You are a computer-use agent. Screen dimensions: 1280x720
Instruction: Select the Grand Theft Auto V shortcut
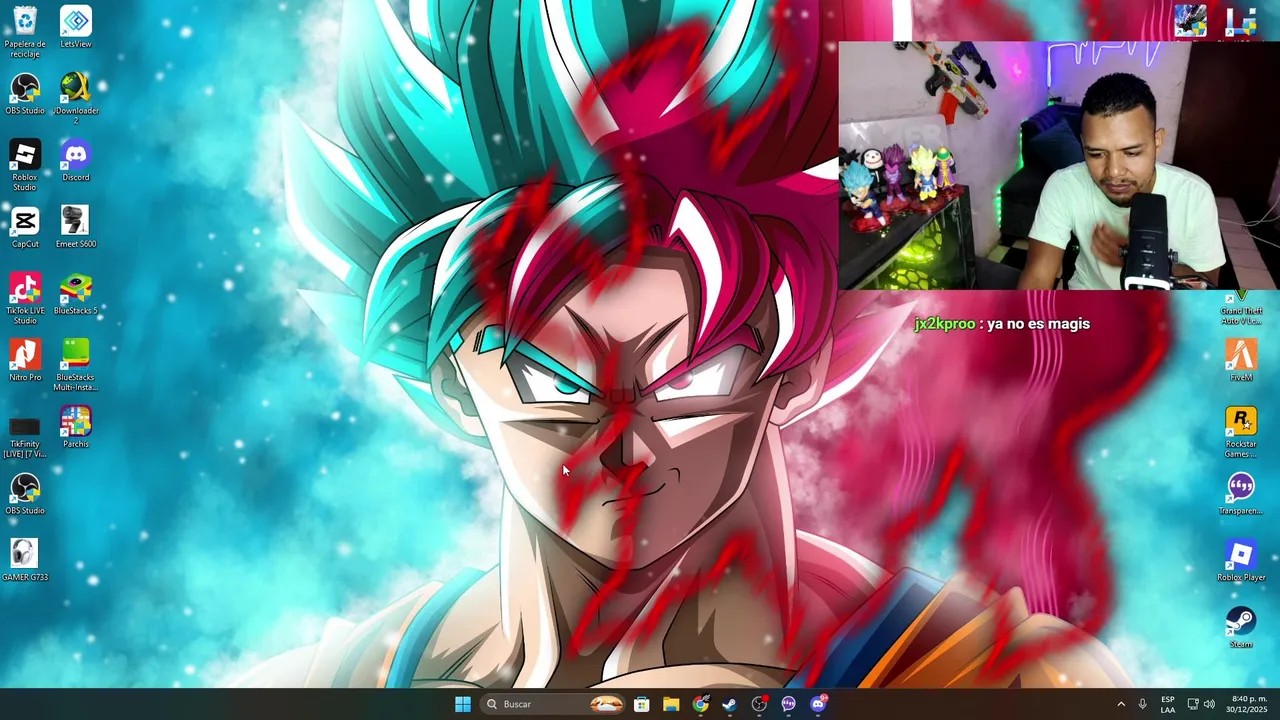pyautogui.click(x=1241, y=308)
